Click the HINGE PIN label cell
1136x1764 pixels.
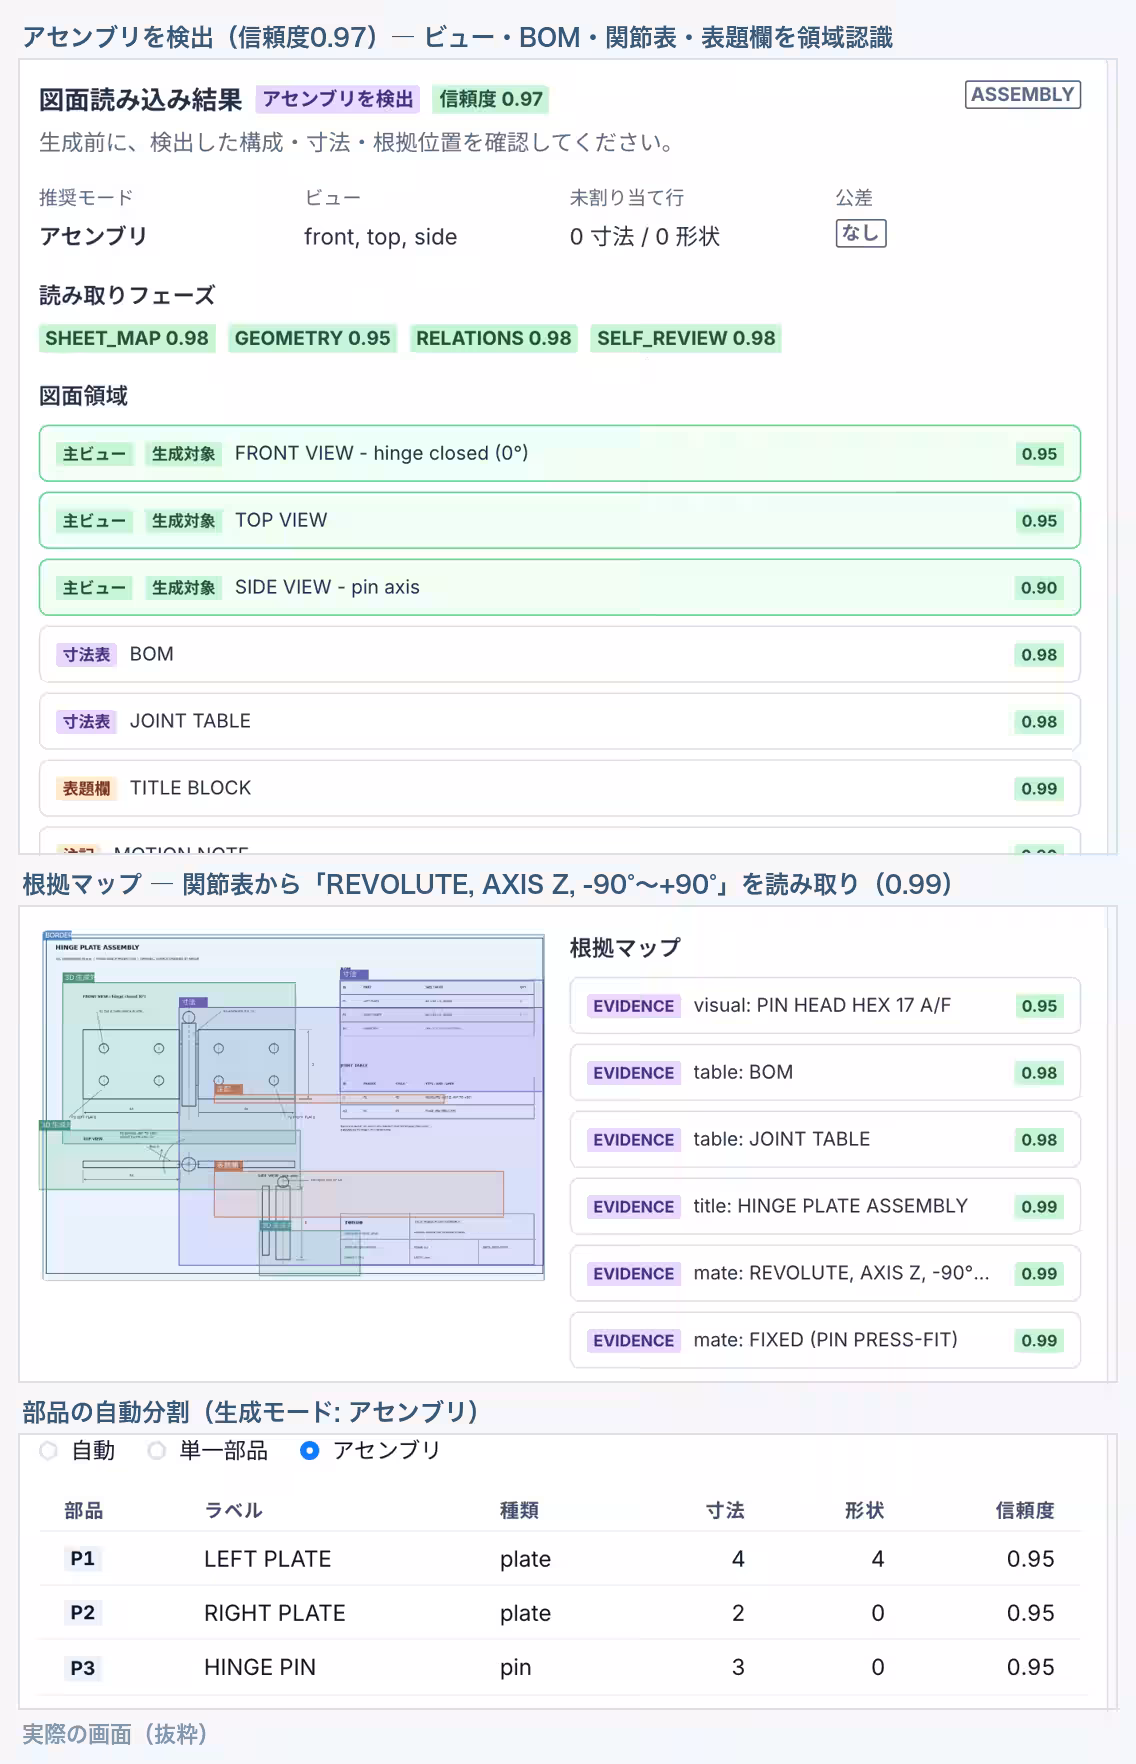pyautogui.click(x=260, y=1667)
